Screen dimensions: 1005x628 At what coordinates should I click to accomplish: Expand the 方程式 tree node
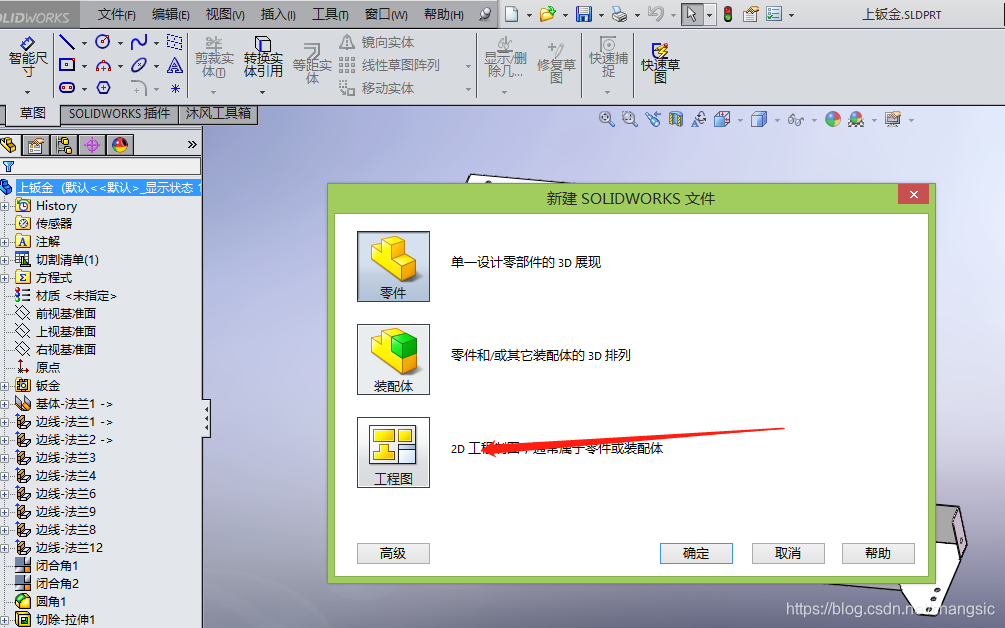pos(4,278)
